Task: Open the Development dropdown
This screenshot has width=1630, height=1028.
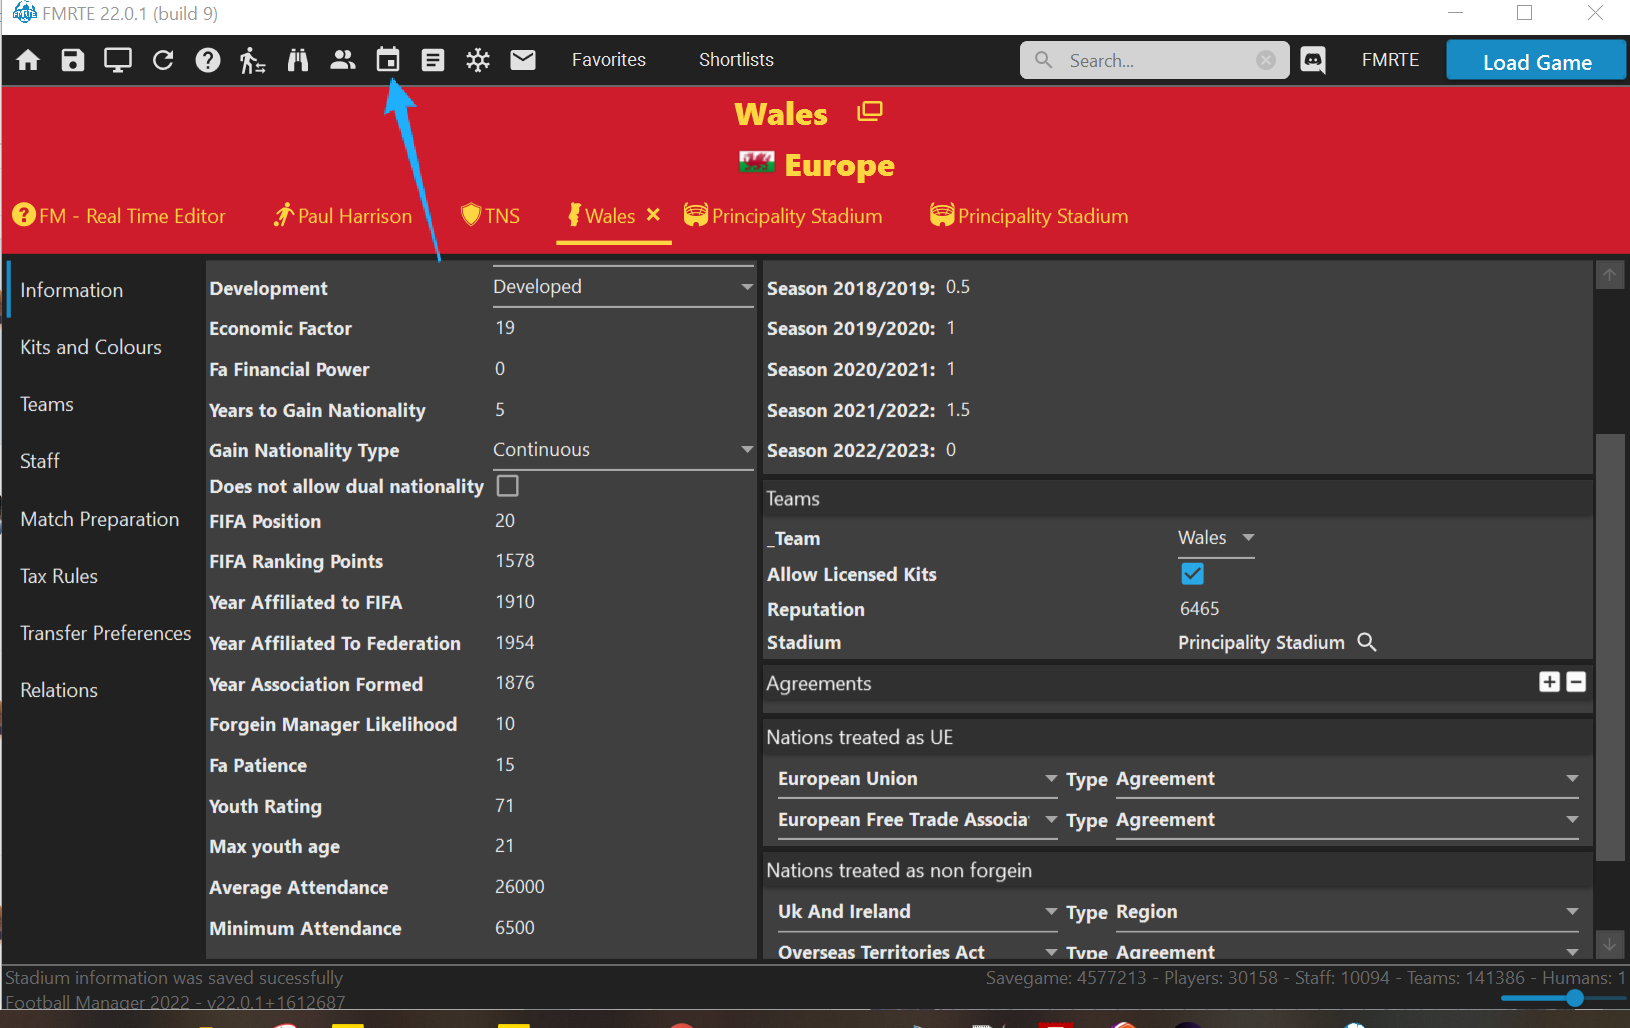Action: click(x=623, y=287)
